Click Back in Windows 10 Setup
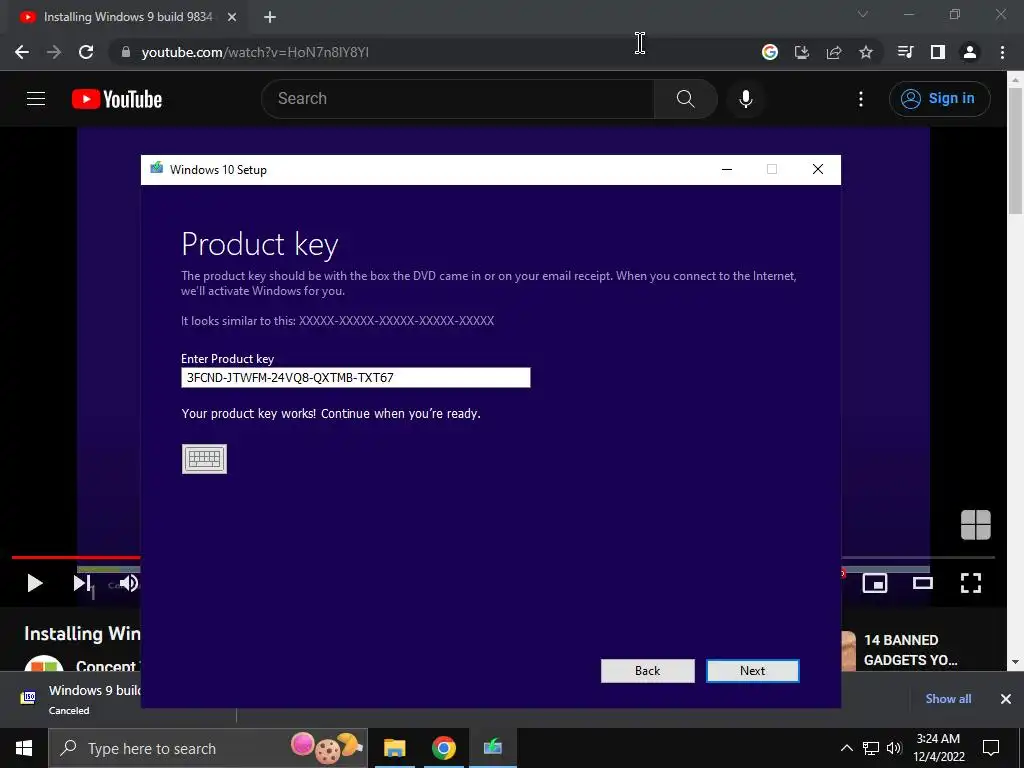1024x768 pixels. pyautogui.click(x=647, y=671)
